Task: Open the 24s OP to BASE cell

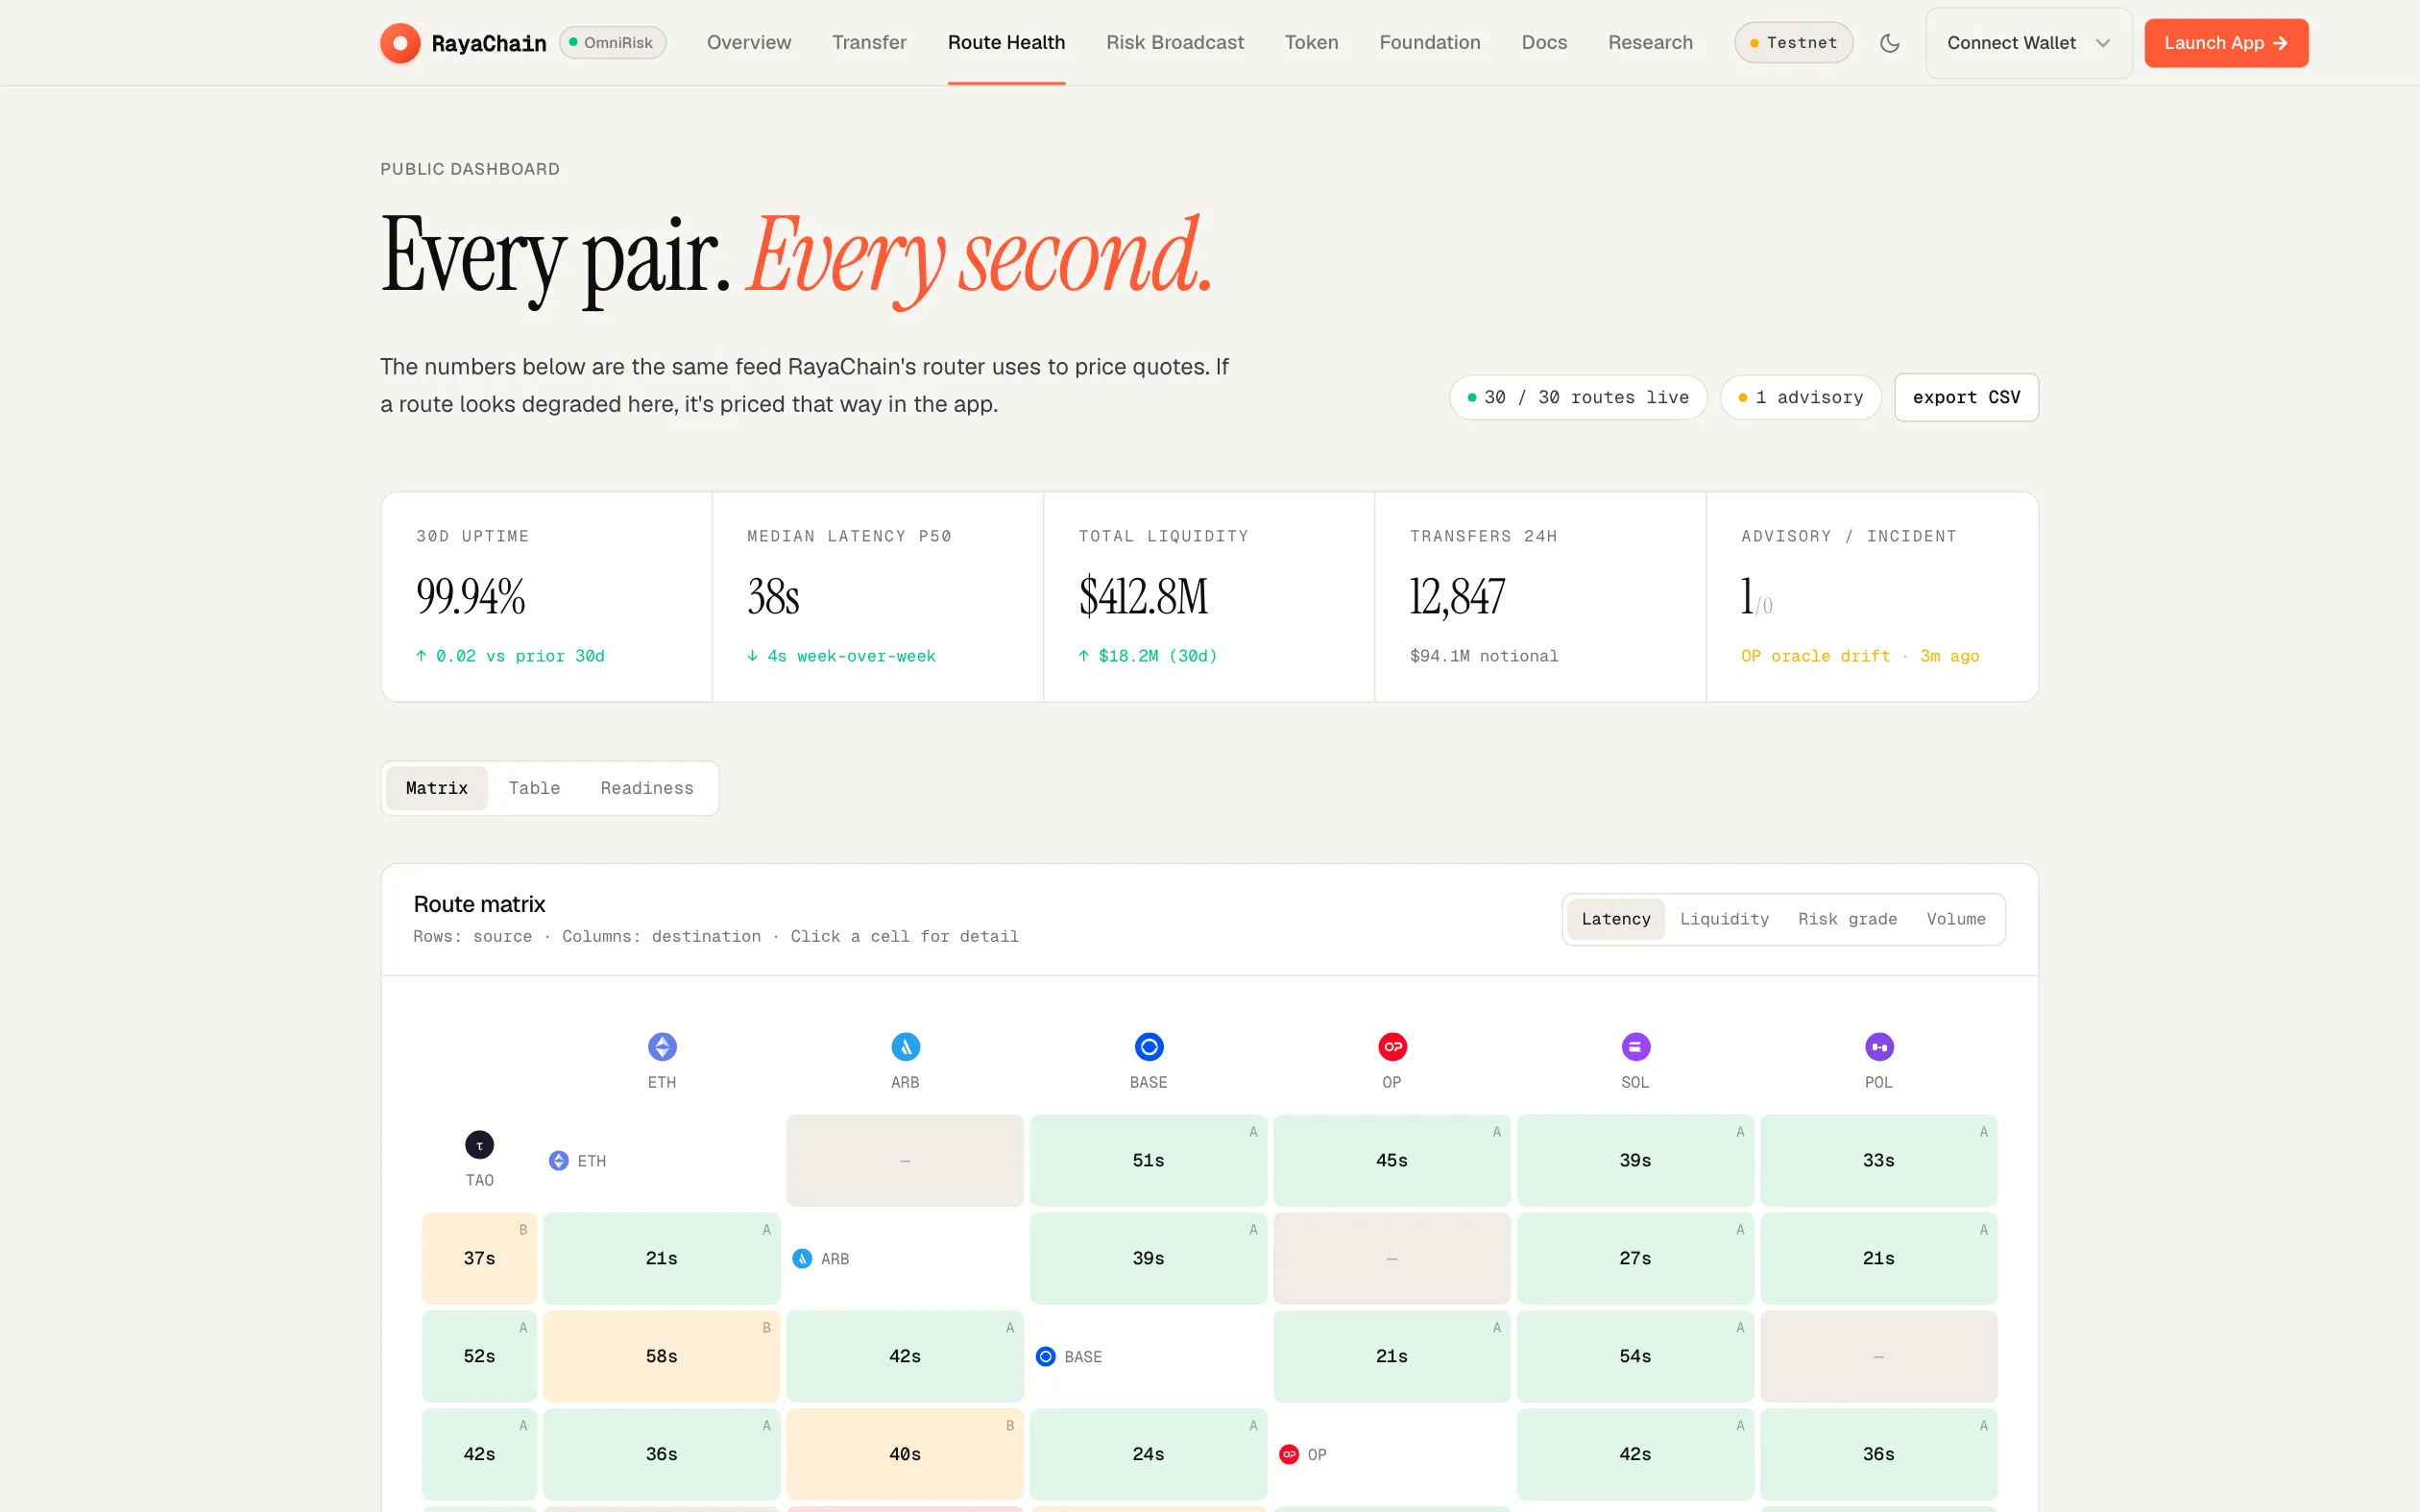Action: click(1148, 1454)
